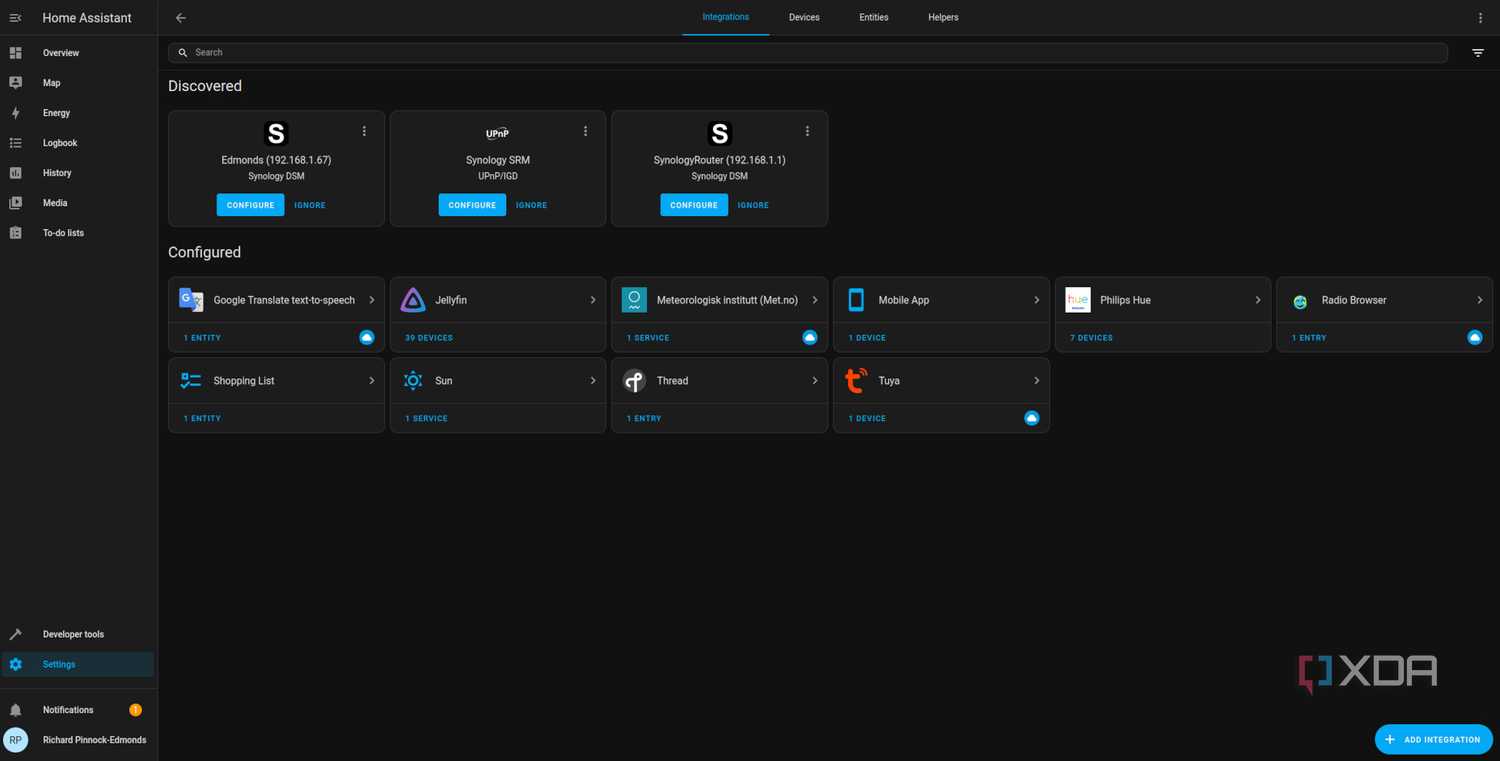The height and width of the screenshot is (761, 1500).
Task: Open the To-do lists clipboard icon
Action: point(15,233)
